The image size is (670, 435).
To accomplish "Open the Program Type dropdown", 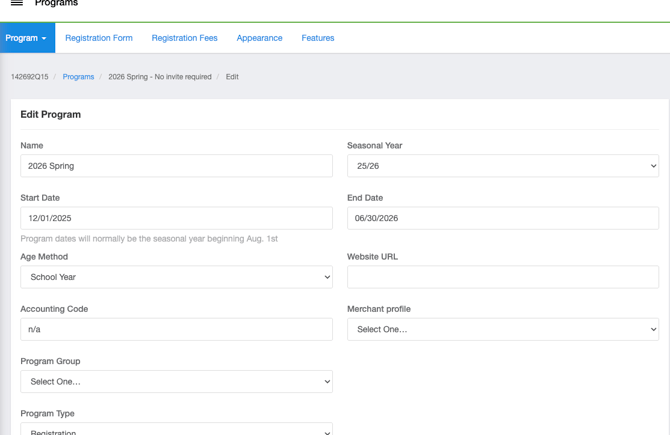I will pos(176,429).
